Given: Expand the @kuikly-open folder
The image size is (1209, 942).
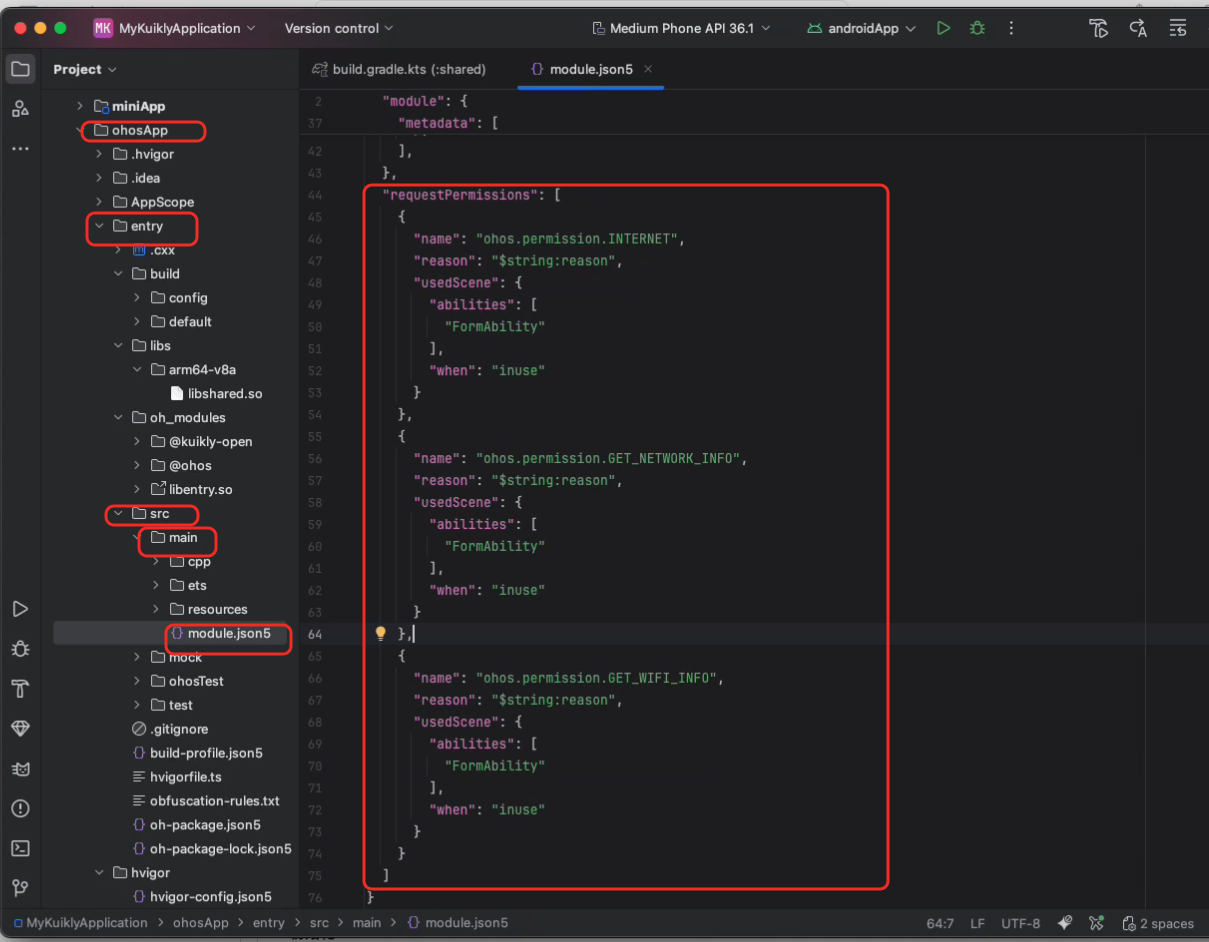Looking at the screenshot, I should (137, 441).
